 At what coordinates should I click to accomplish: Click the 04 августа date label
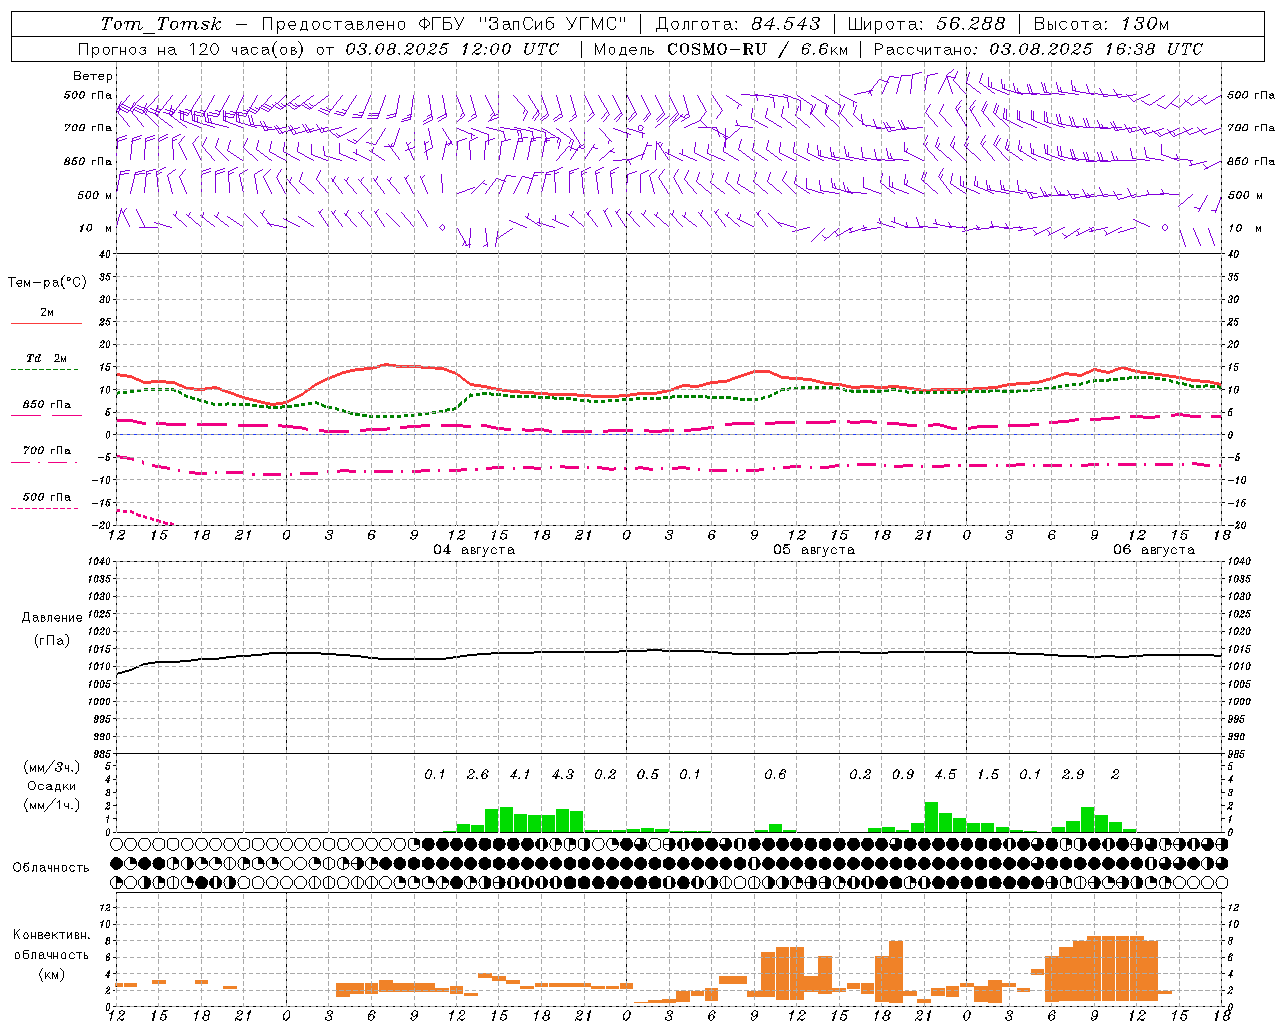474,550
